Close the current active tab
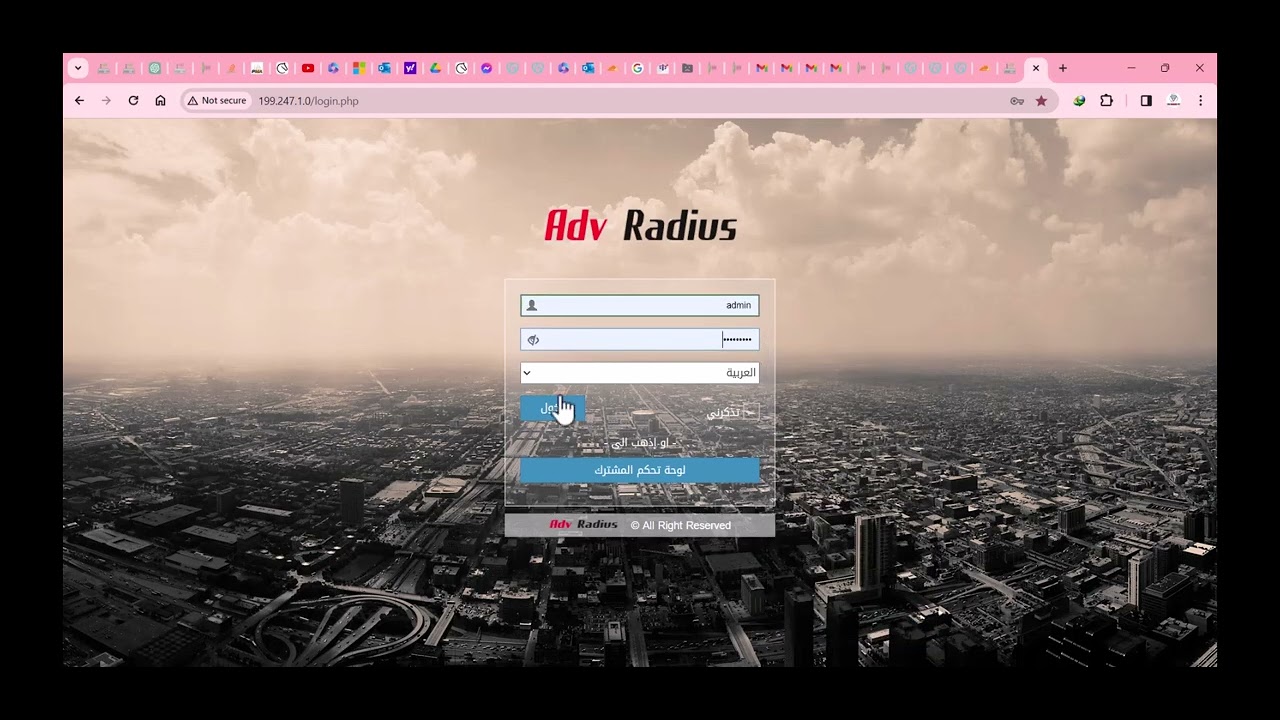The width and height of the screenshot is (1280, 720). pos(1036,68)
